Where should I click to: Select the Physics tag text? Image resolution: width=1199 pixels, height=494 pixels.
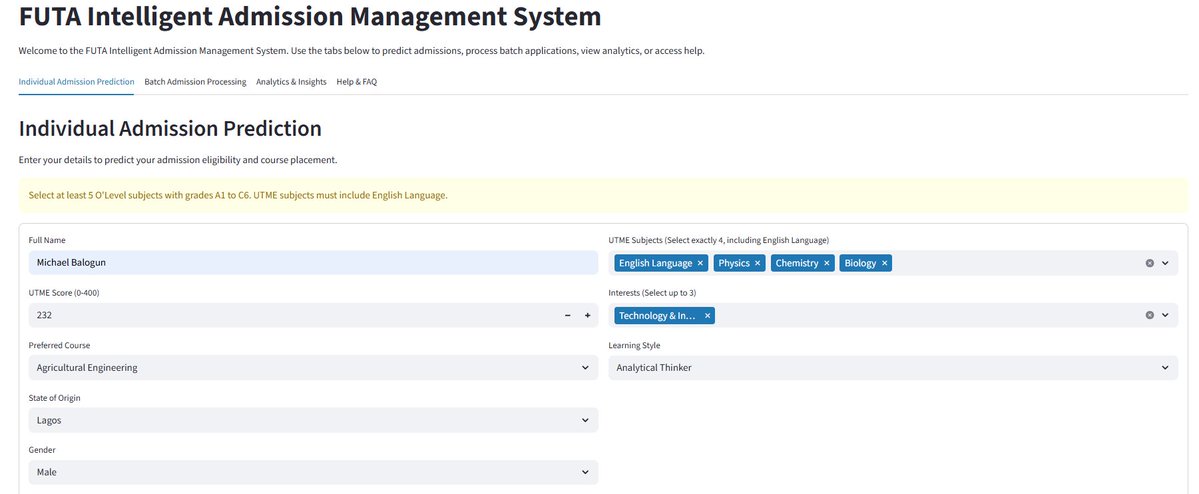tap(734, 263)
